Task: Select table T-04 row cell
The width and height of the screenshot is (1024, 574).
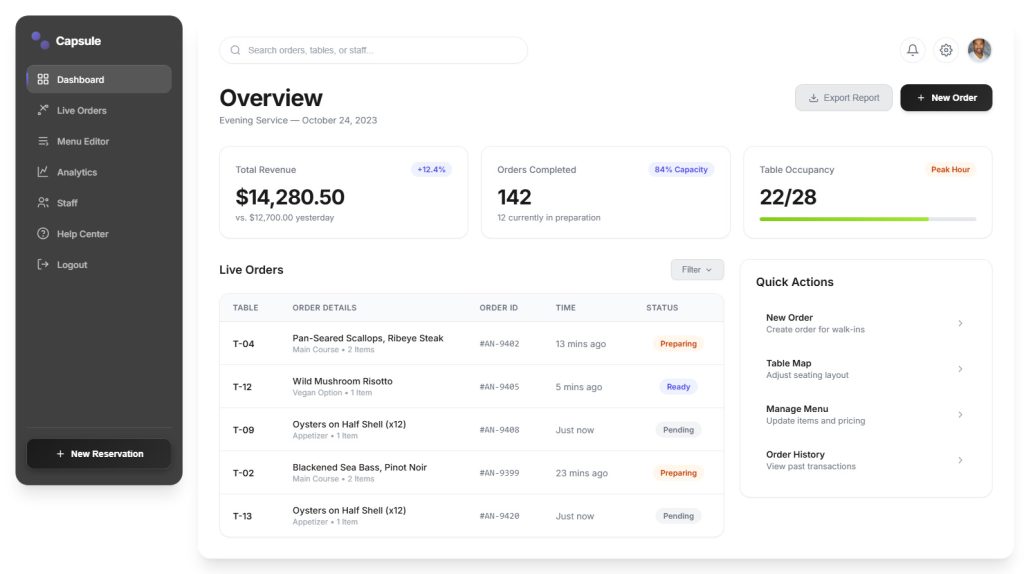Action: [x=244, y=343]
